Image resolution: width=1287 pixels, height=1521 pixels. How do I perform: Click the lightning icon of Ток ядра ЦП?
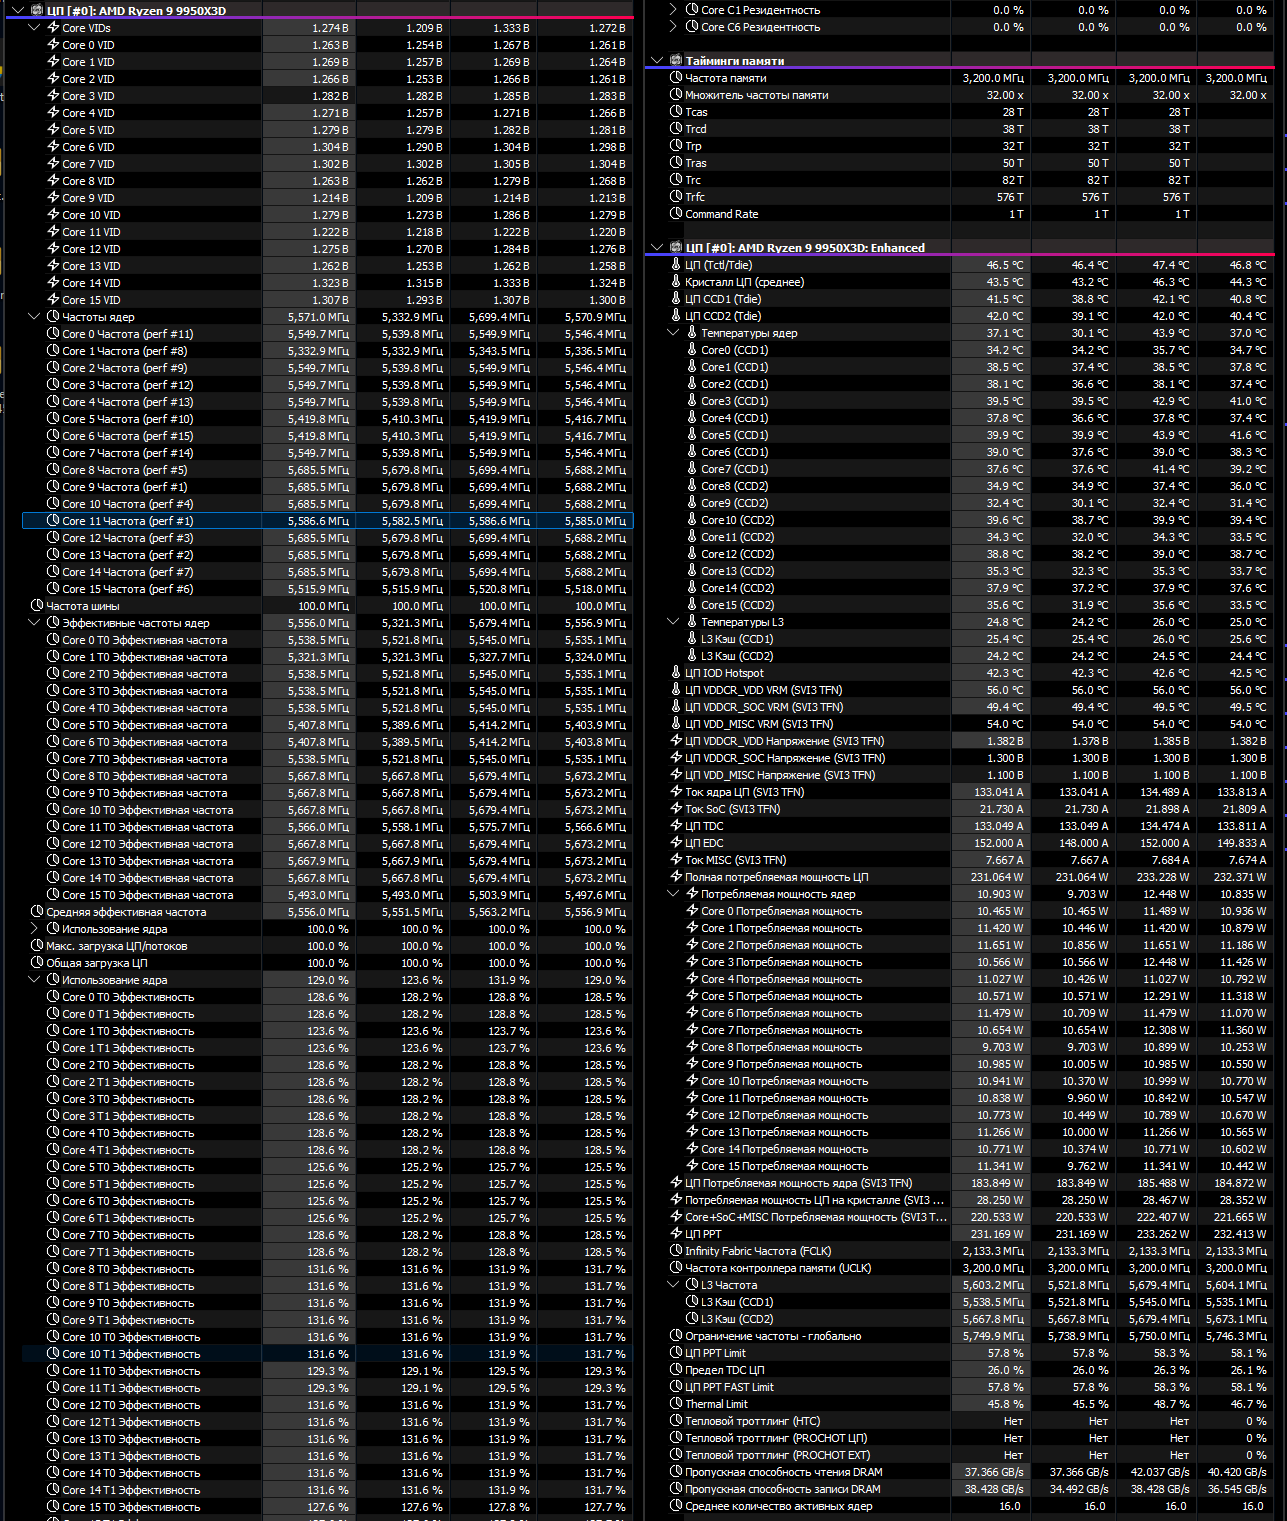676,792
